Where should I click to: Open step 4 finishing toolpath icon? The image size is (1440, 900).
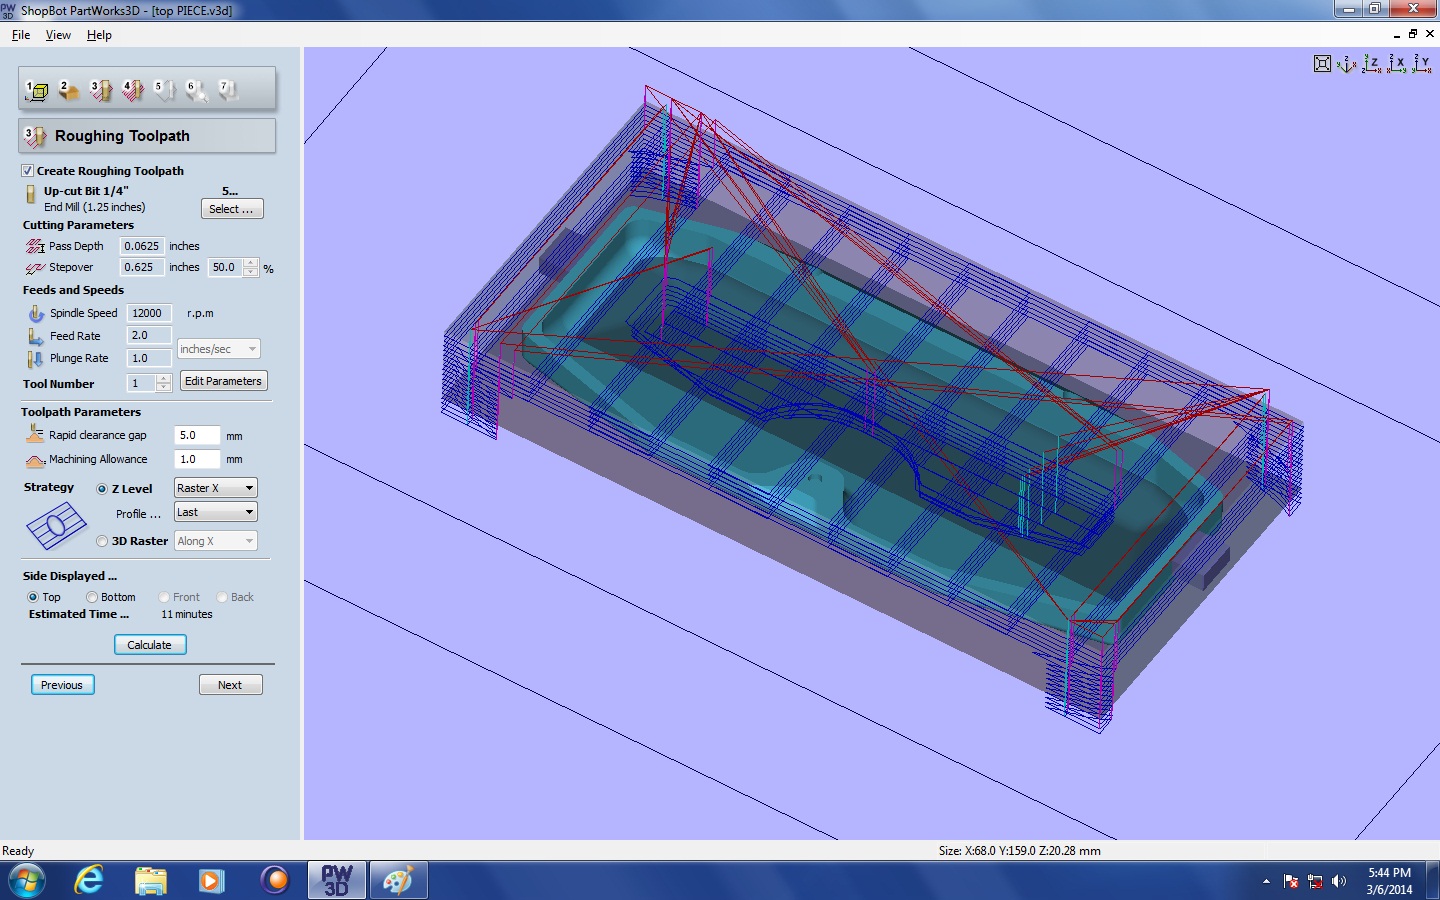click(133, 91)
